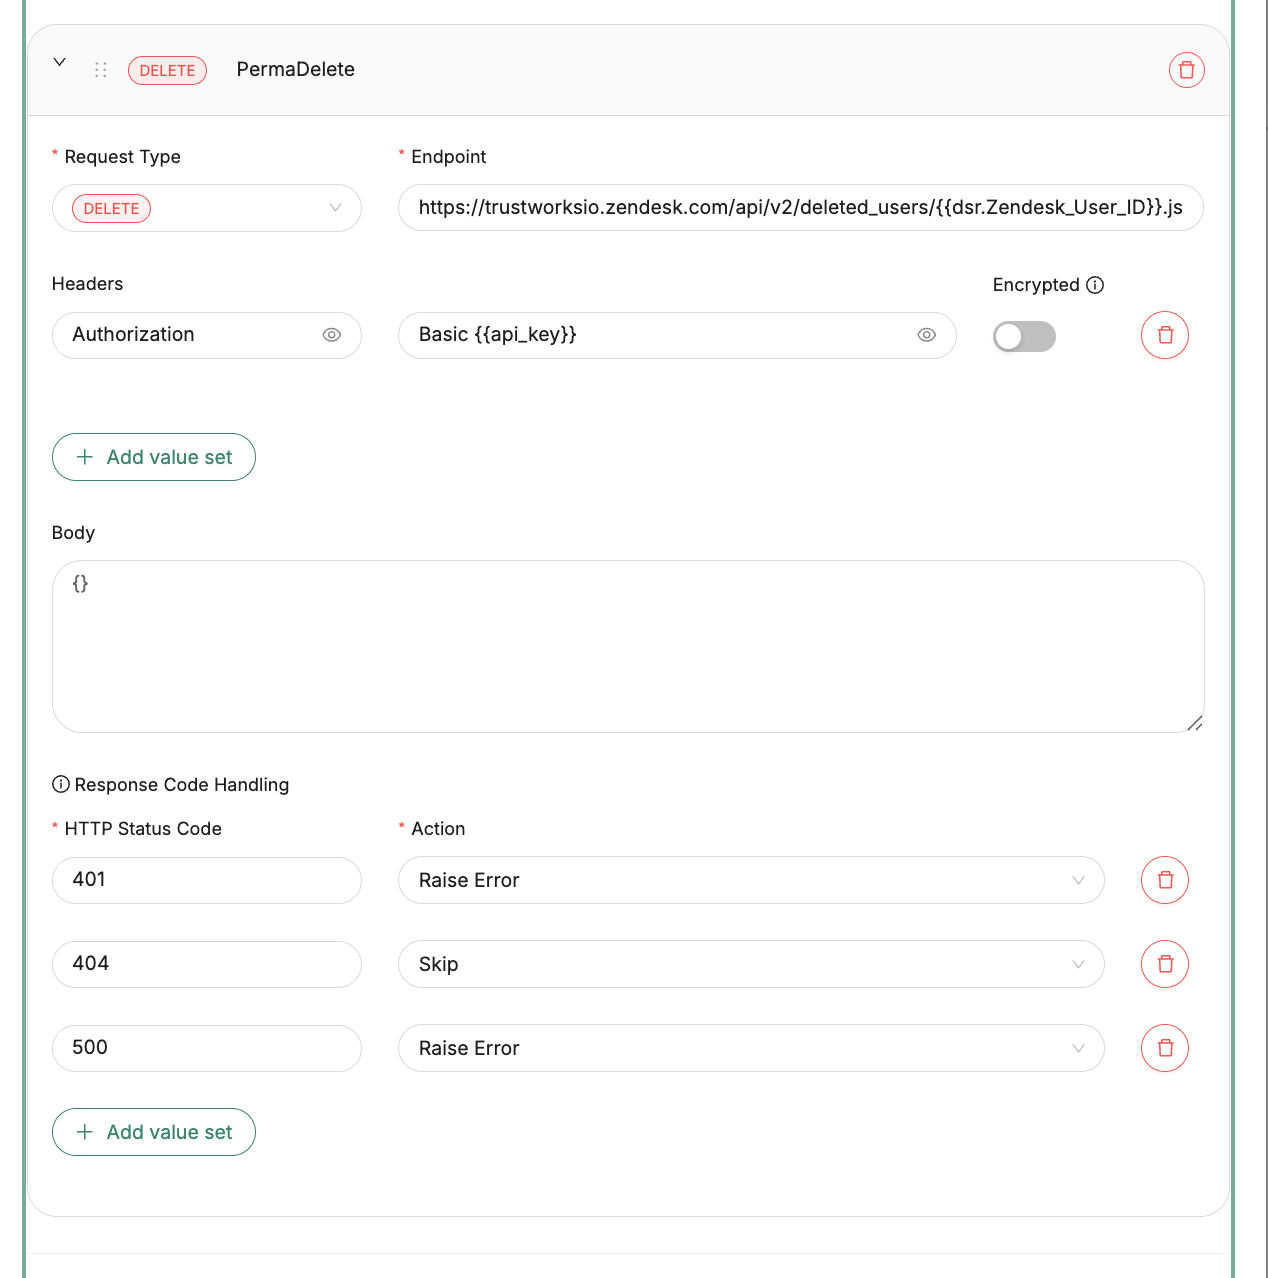
Task: Click the PermaDelete step title
Action: pyautogui.click(x=296, y=69)
